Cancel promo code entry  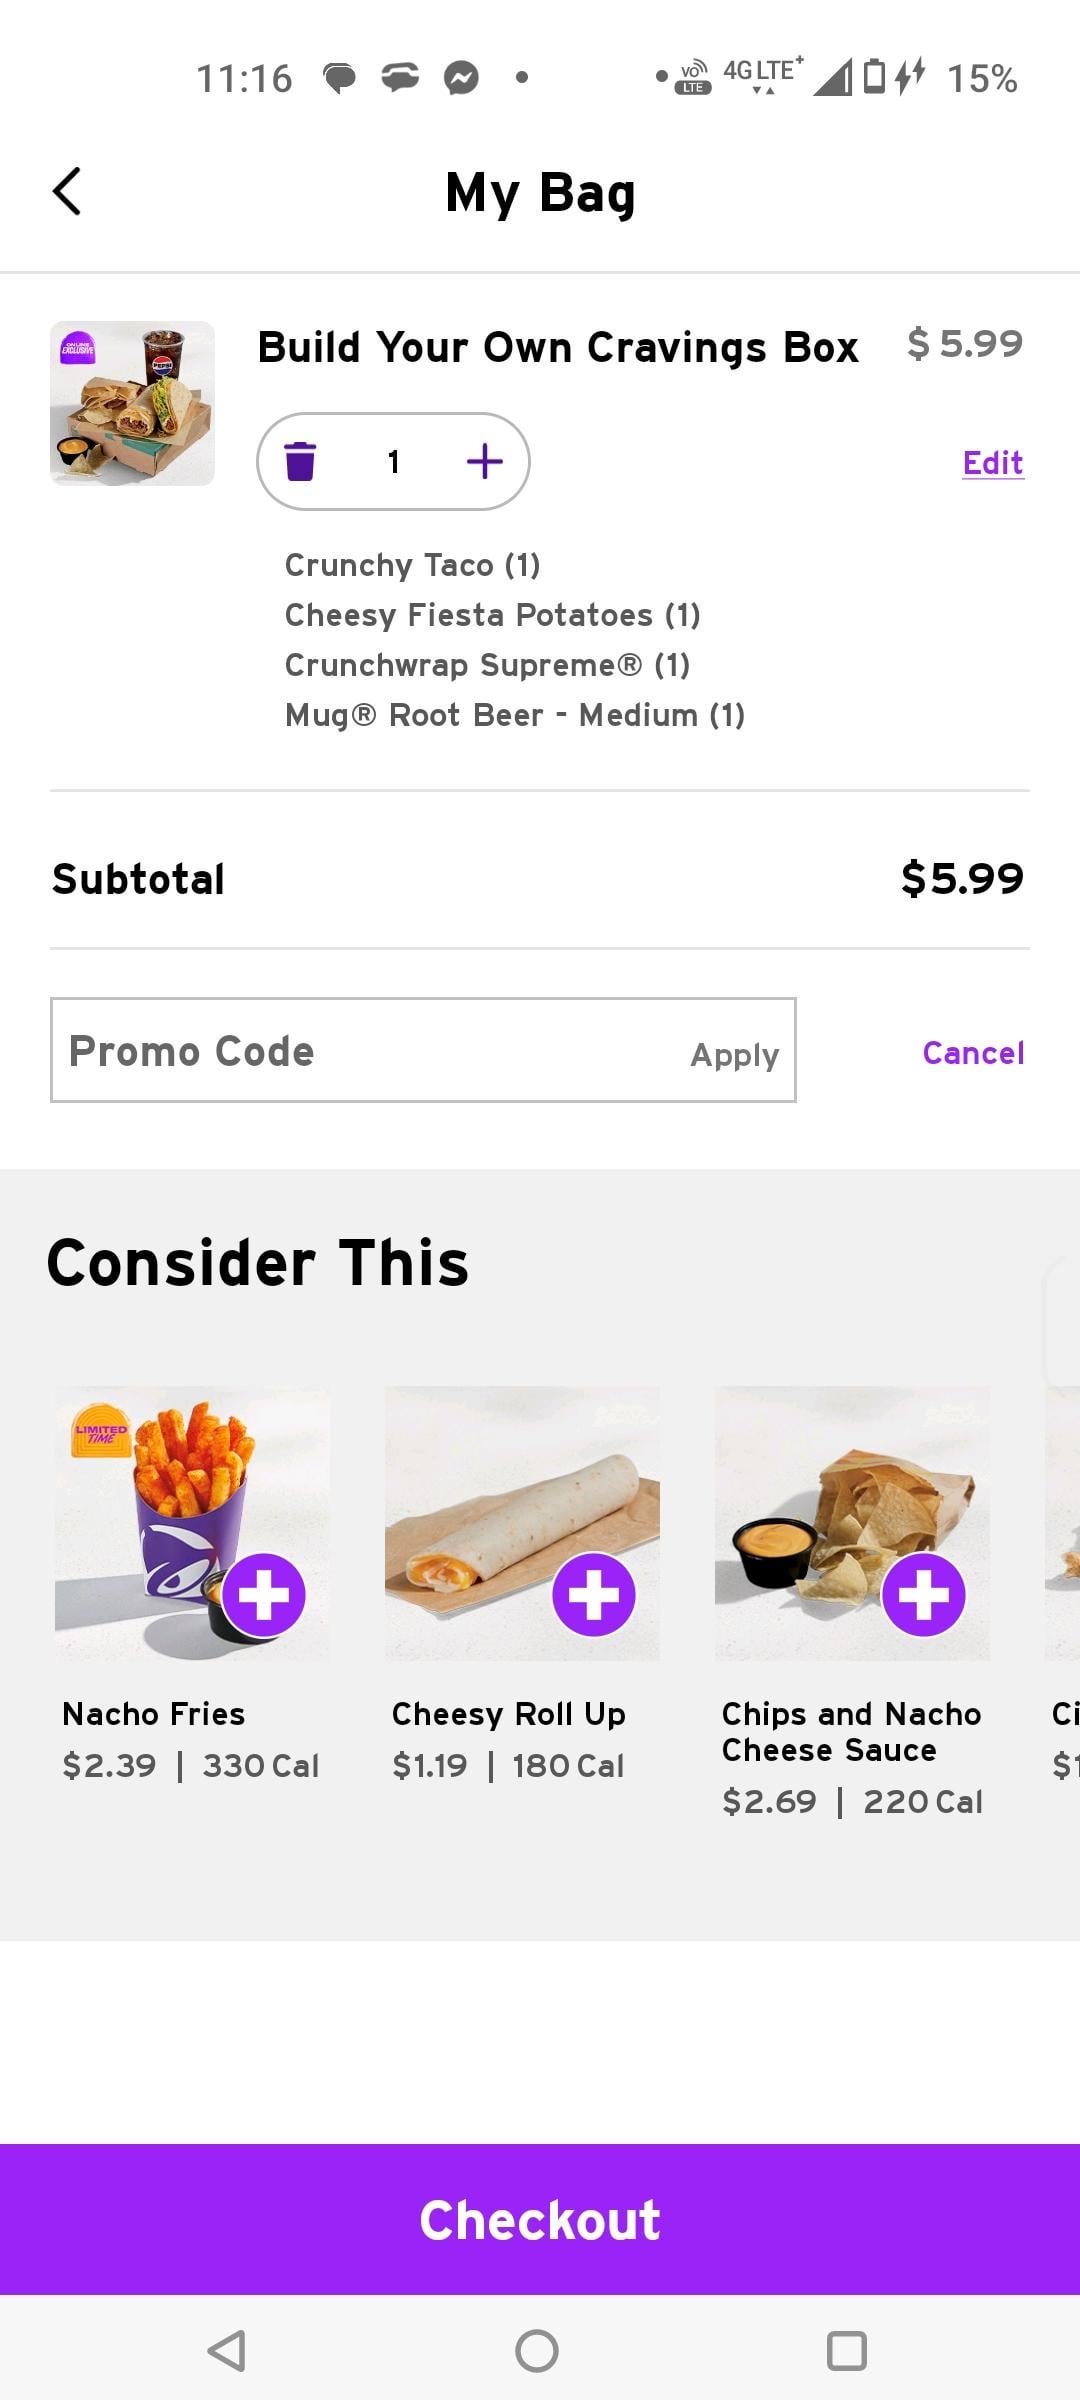point(973,1053)
